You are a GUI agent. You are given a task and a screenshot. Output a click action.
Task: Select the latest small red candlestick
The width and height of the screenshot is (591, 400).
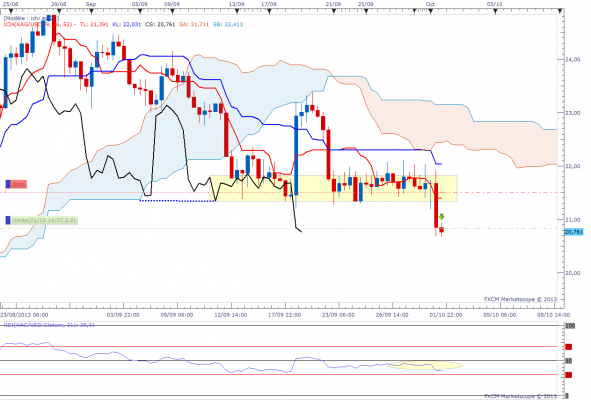[x=441, y=229]
